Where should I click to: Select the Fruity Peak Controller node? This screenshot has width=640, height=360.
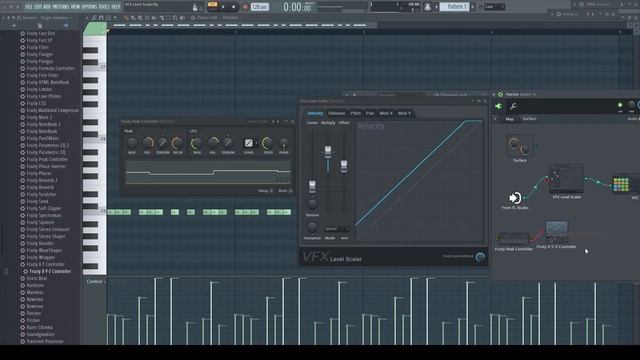pyautogui.click(x=513, y=238)
